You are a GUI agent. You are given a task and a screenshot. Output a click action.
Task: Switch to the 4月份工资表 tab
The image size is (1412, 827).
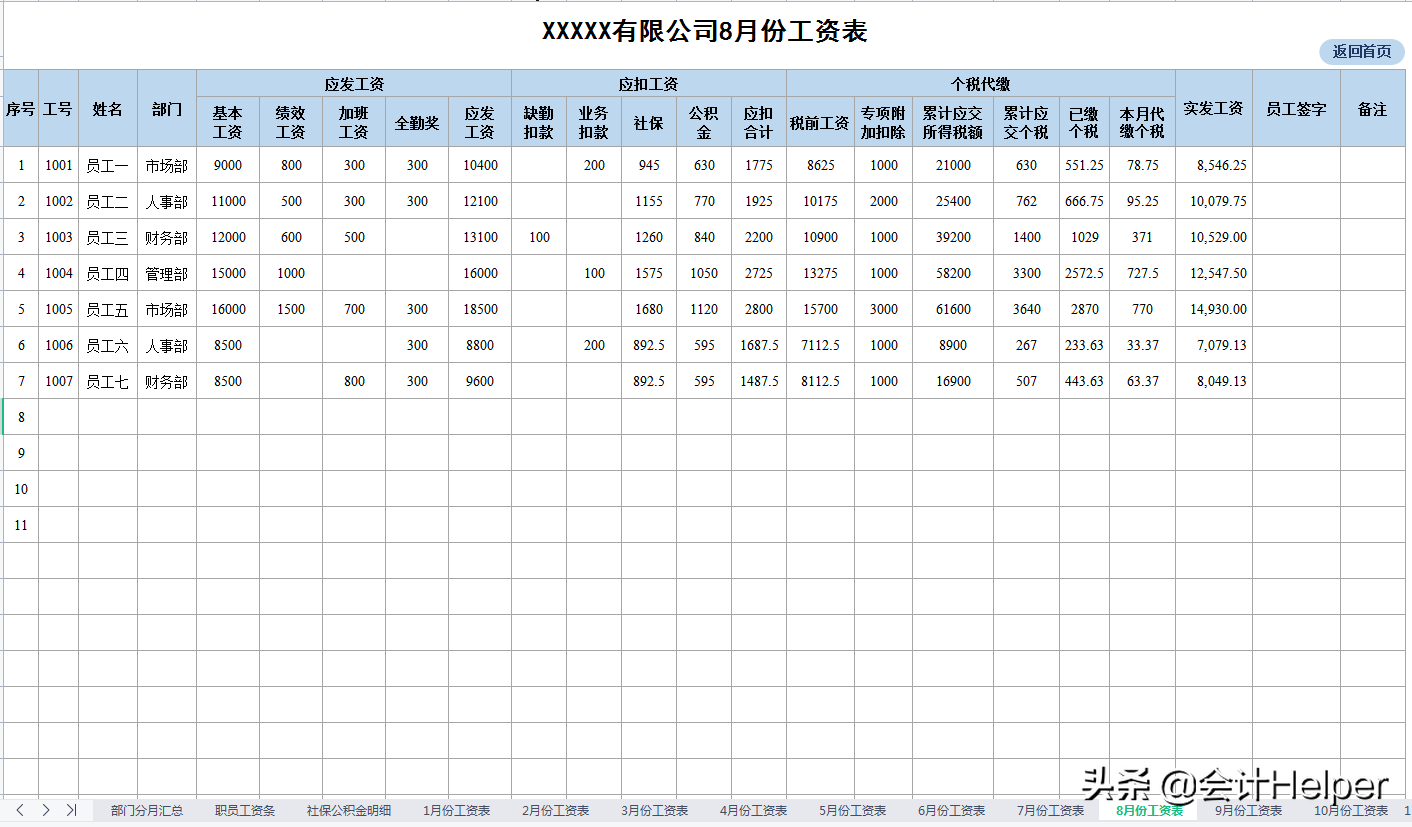coord(754,811)
